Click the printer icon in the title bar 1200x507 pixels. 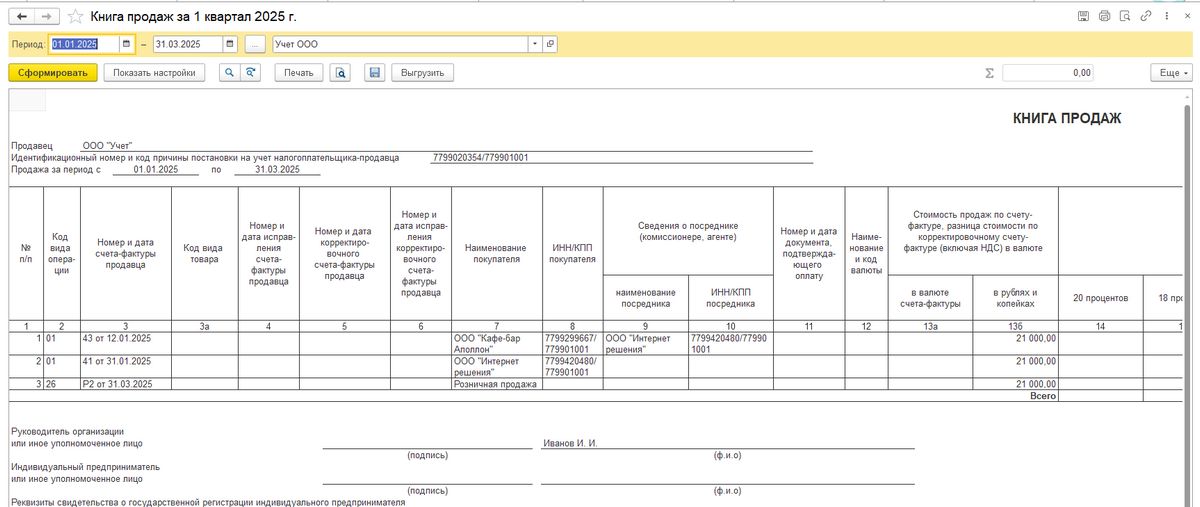click(x=1105, y=17)
